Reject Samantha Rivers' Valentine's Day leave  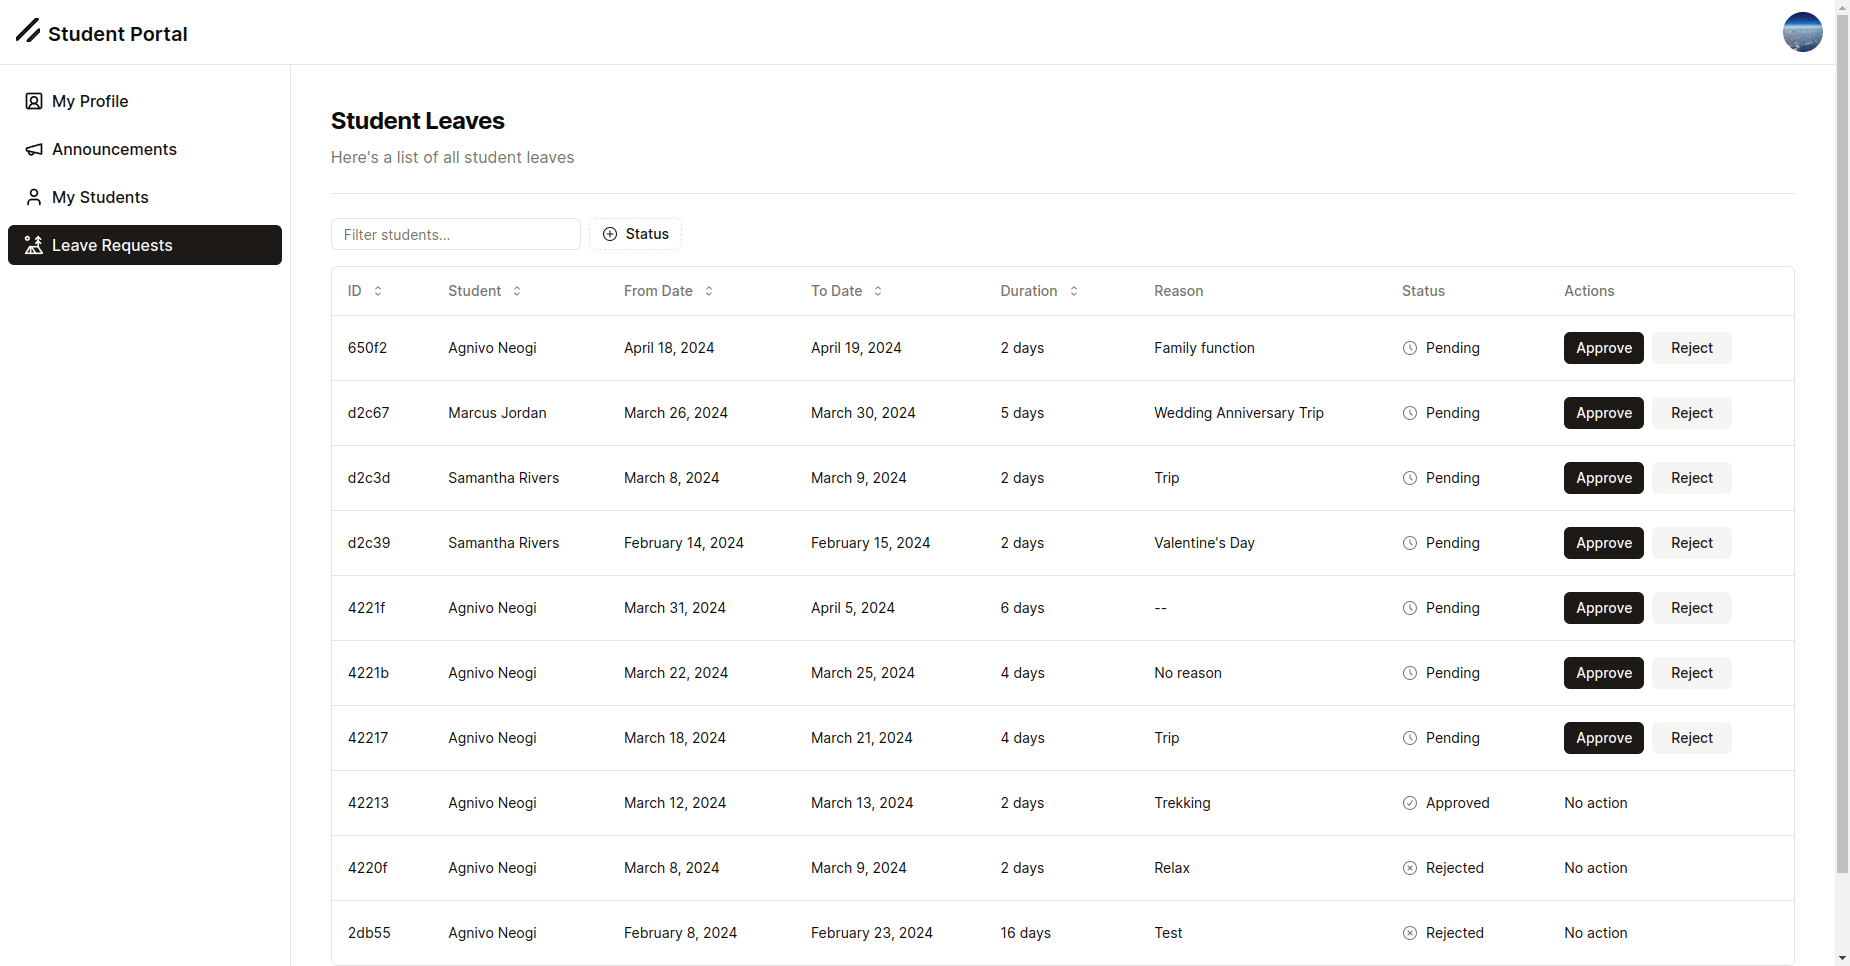point(1691,543)
